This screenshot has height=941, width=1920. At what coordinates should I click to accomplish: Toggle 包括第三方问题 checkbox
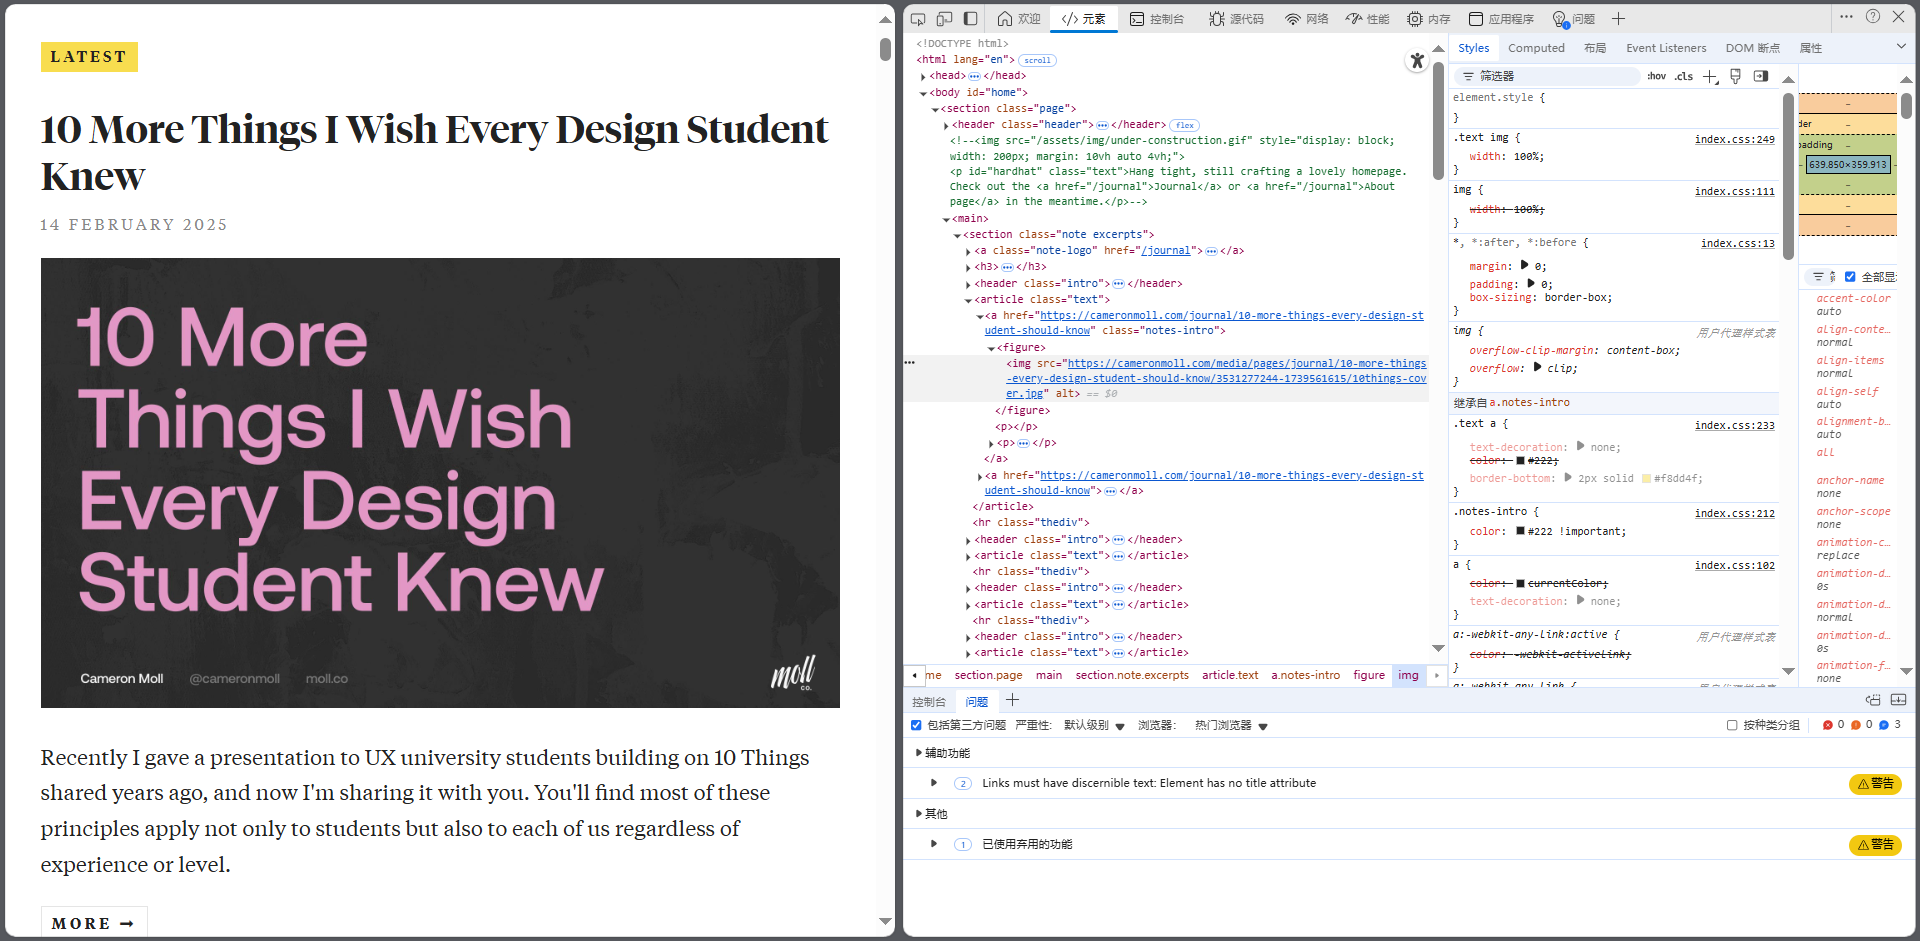click(x=916, y=725)
